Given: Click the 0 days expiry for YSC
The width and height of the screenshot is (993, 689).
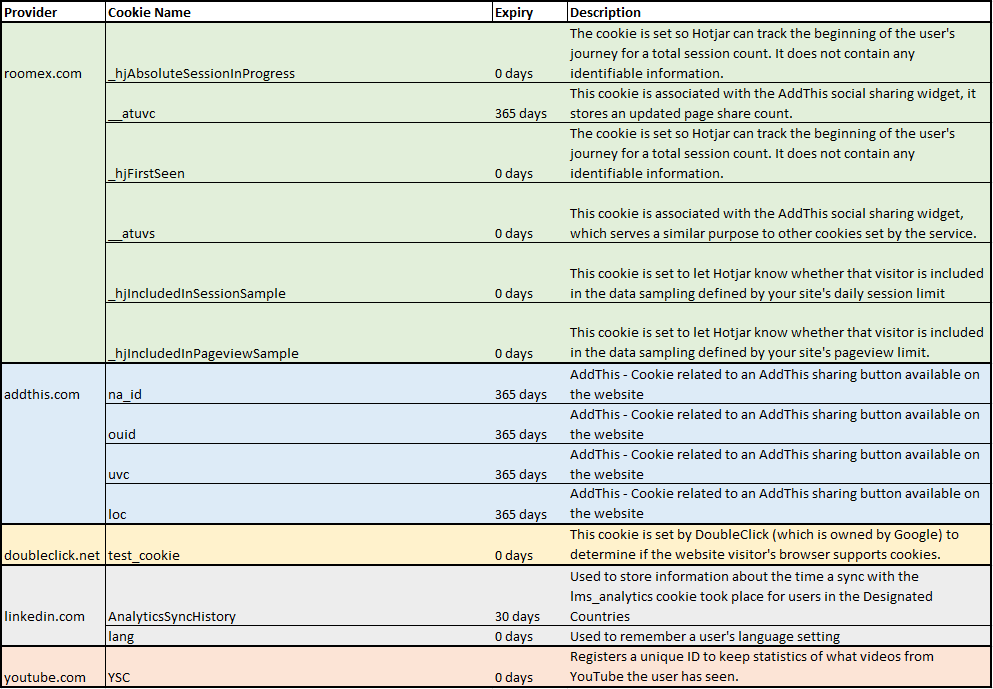Looking at the screenshot, I should [530, 666].
